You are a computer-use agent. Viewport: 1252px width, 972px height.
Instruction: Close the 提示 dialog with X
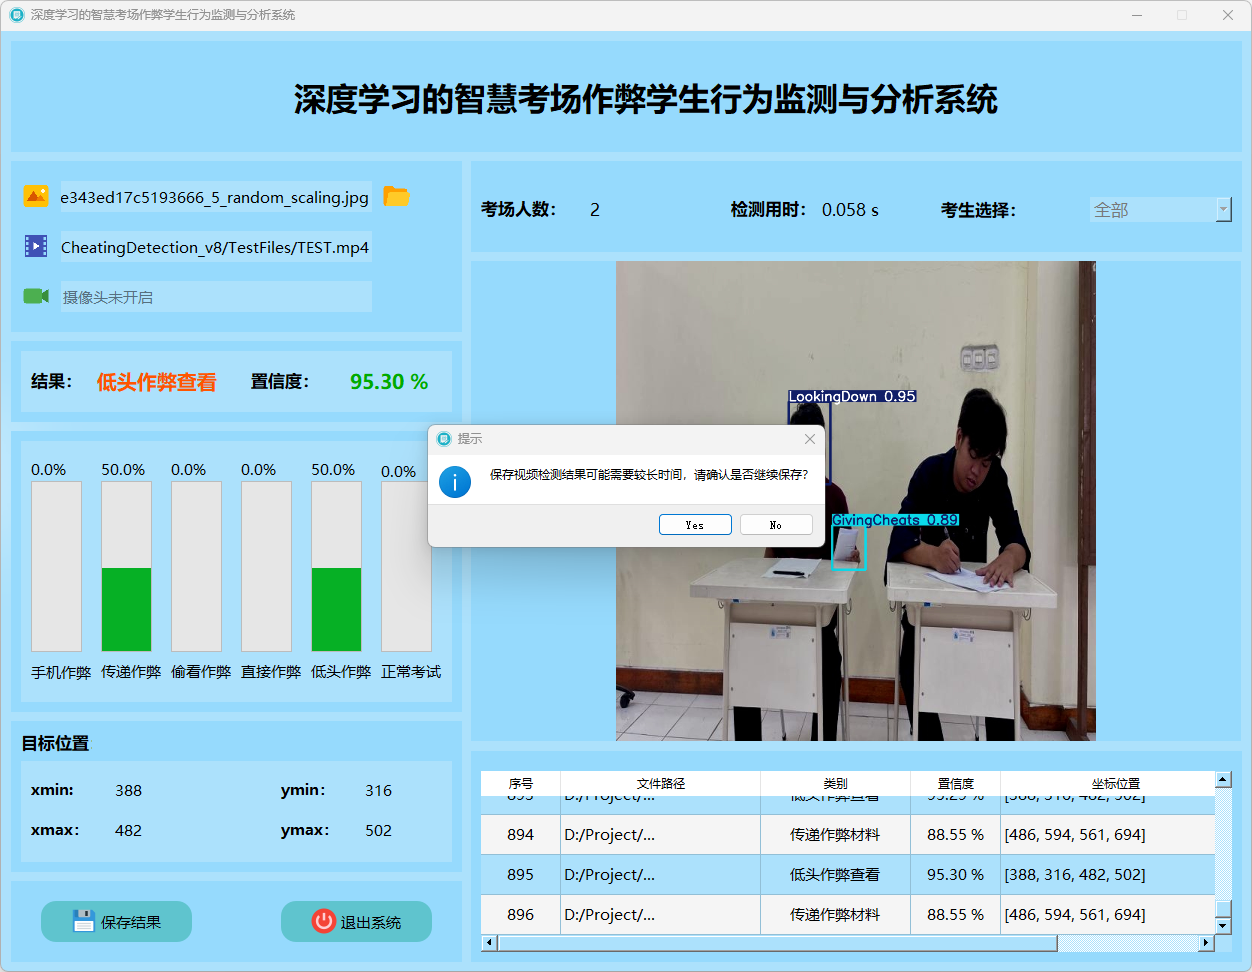(810, 439)
